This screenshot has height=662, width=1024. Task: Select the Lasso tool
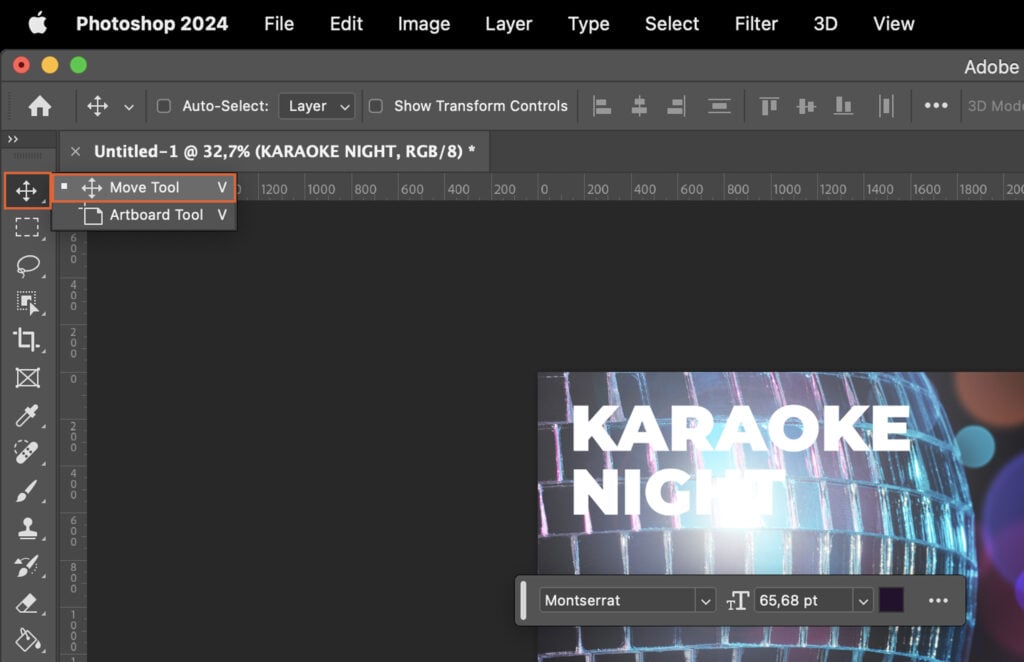28,265
